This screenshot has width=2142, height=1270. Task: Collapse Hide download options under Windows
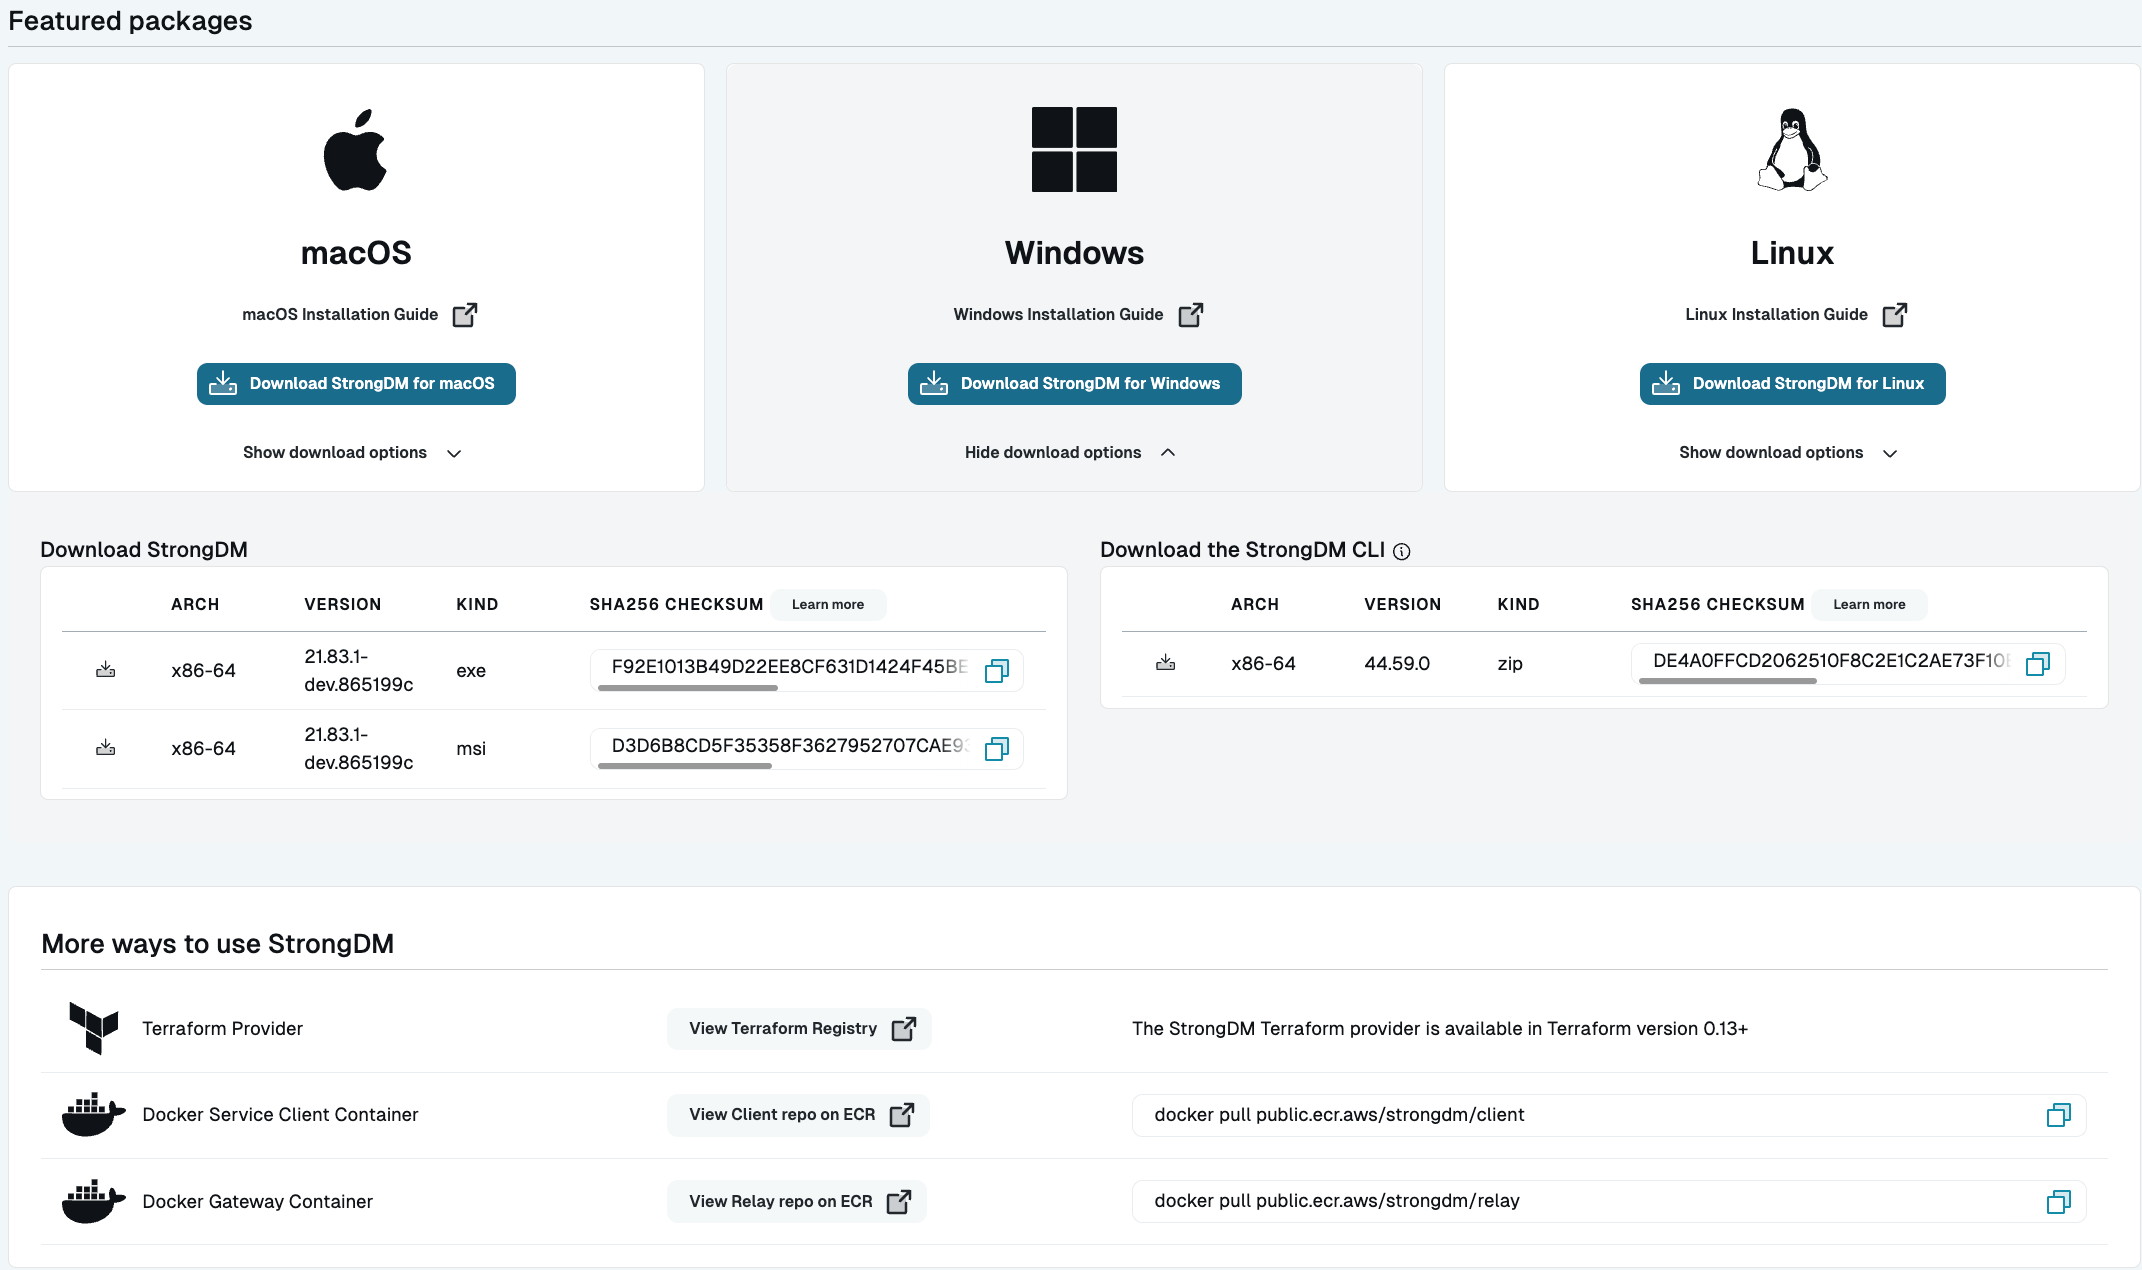coord(1070,453)
